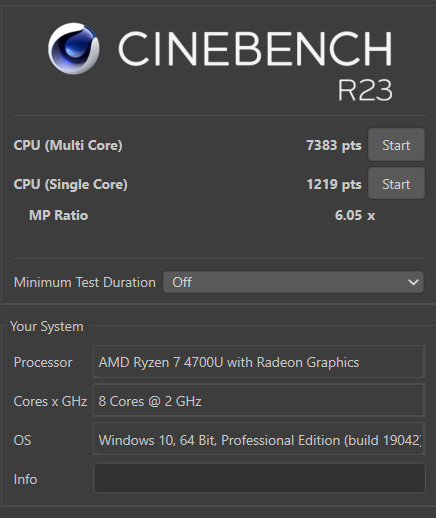Viewport: 436px width, 518px height.
Task: Click the CPU (Single Core) label
Action: [x=70, y=184]
